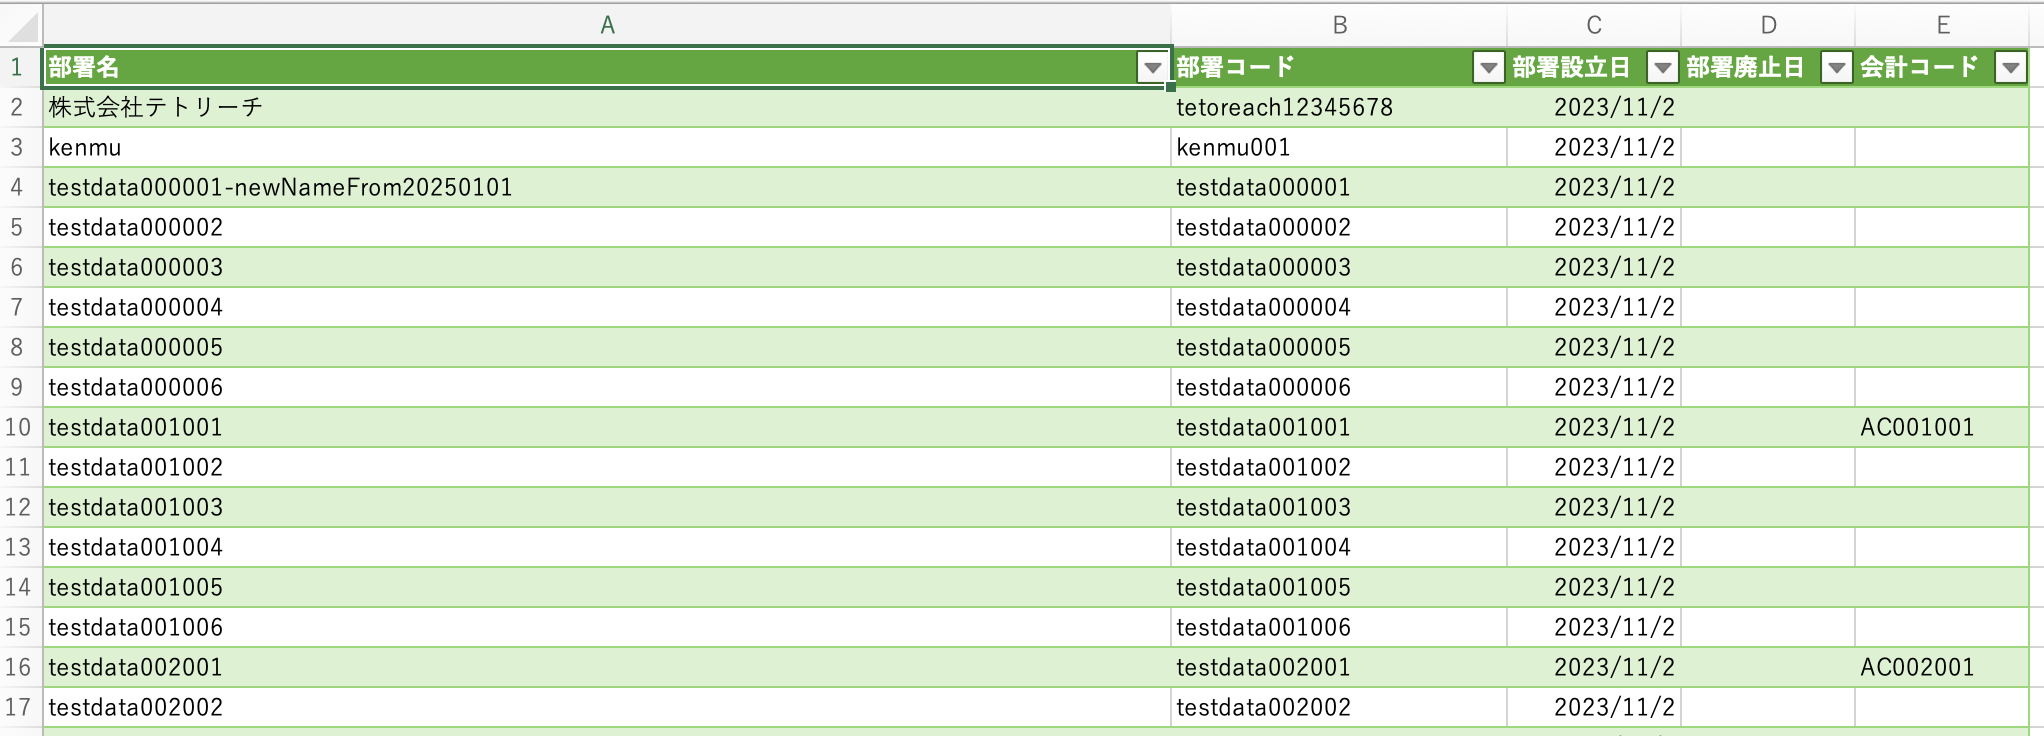Viewport: 2044px width, 736px height.
Task: Open the 部署名 filter dropdown
Action: click(1152, 68)
